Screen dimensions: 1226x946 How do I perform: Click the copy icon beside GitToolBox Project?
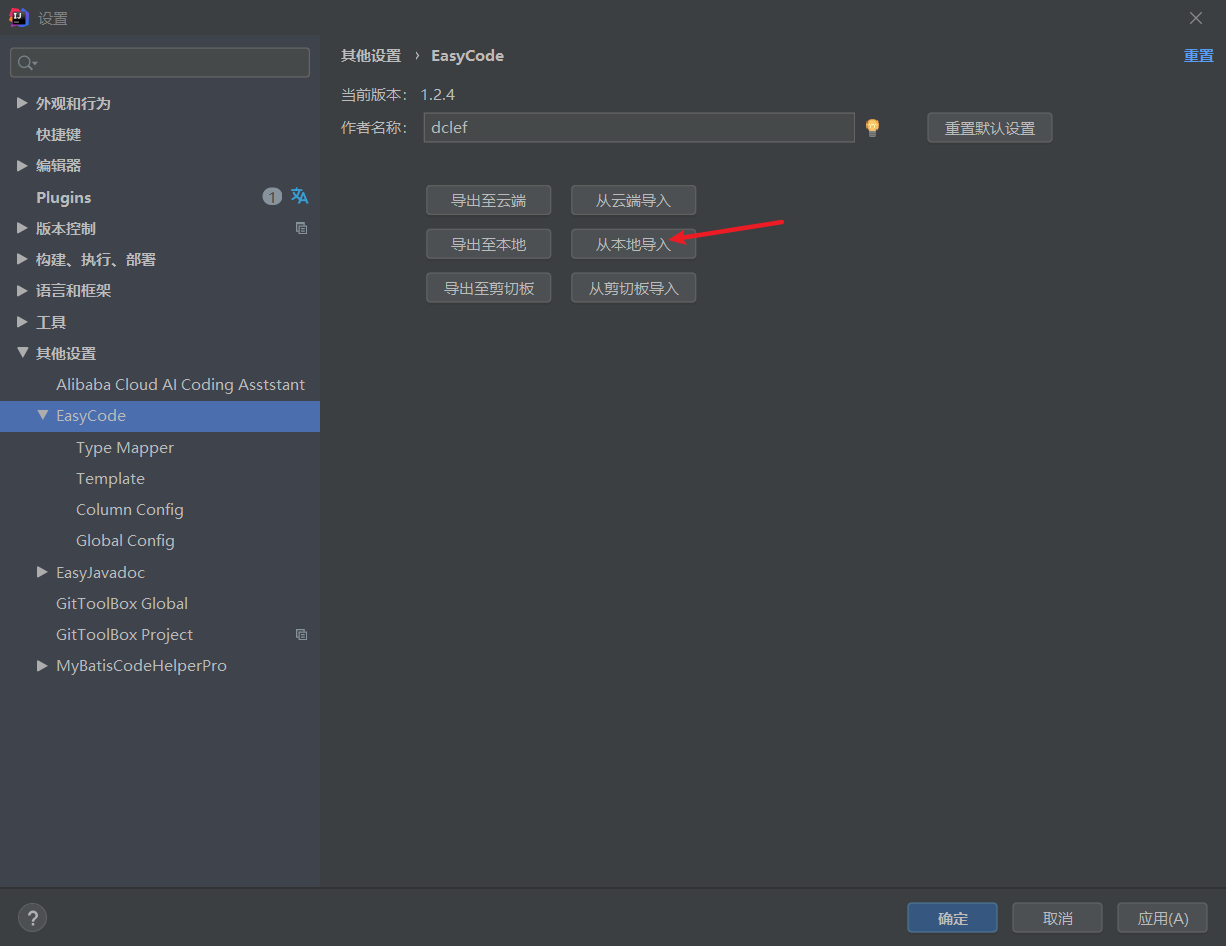[x=301, y=634]
